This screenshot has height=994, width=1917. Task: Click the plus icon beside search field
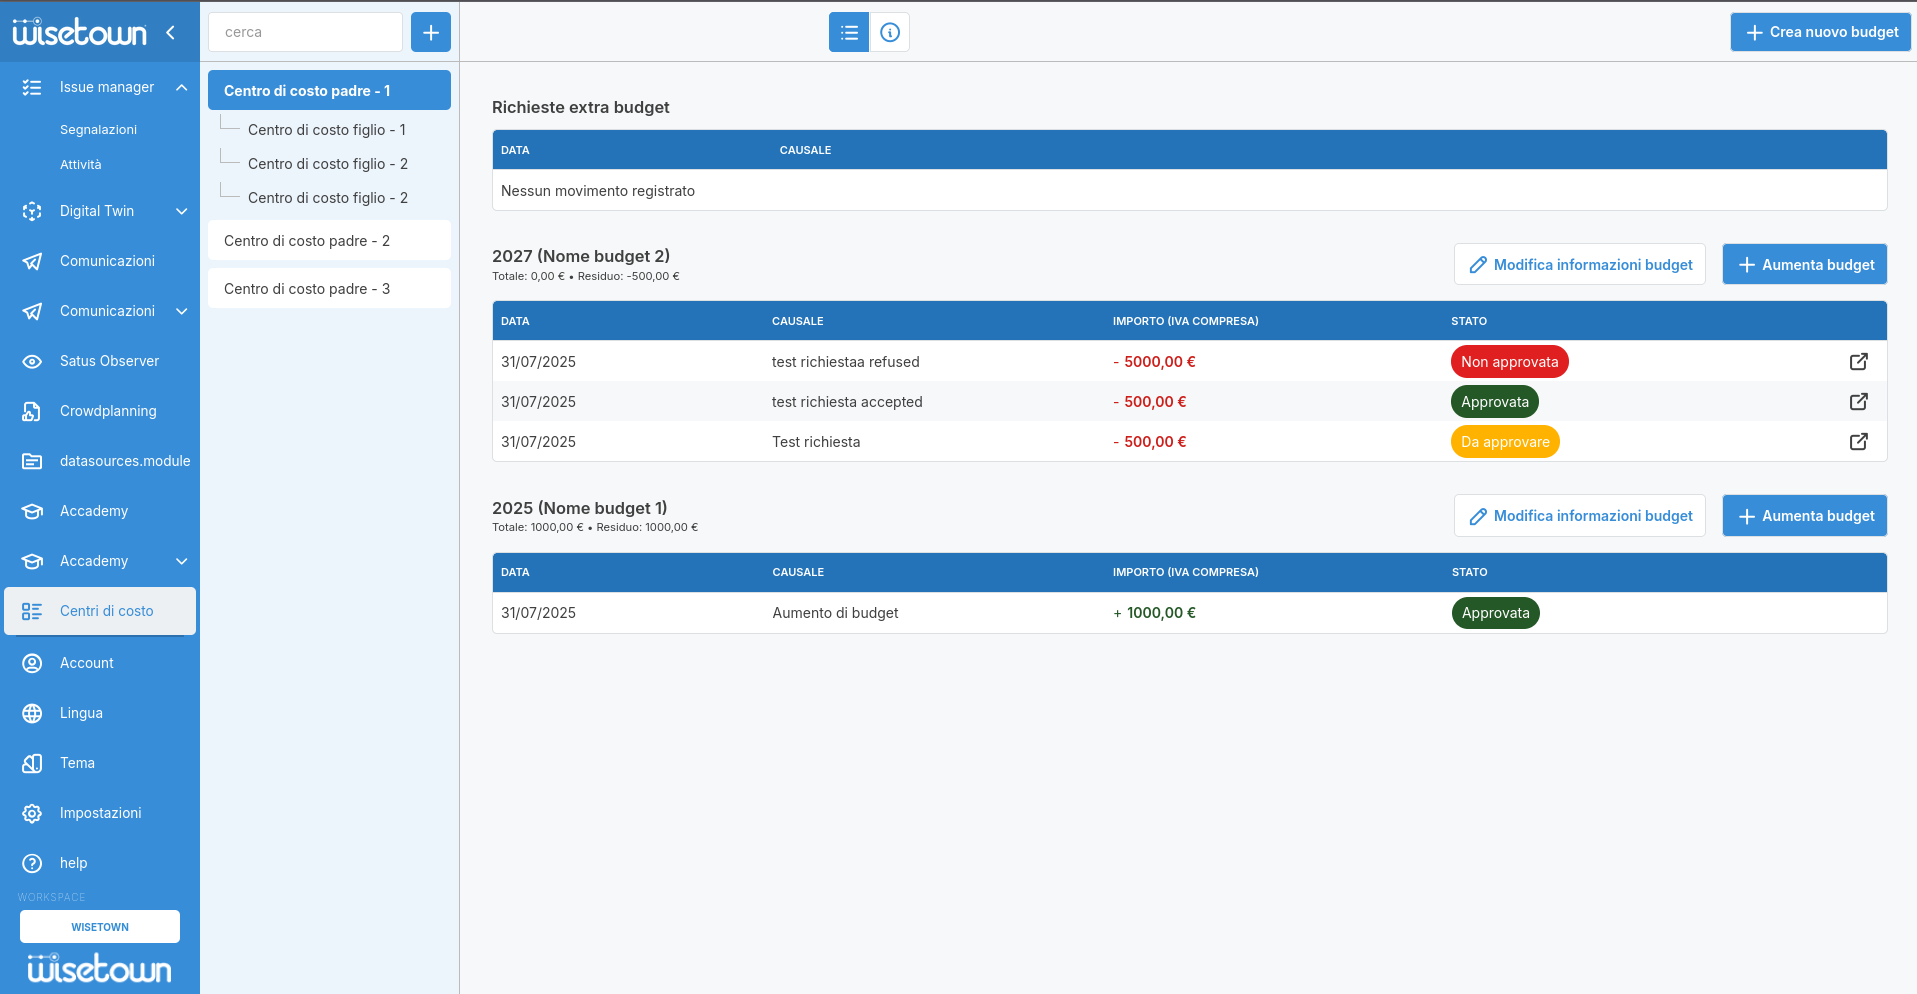(431, 32)
